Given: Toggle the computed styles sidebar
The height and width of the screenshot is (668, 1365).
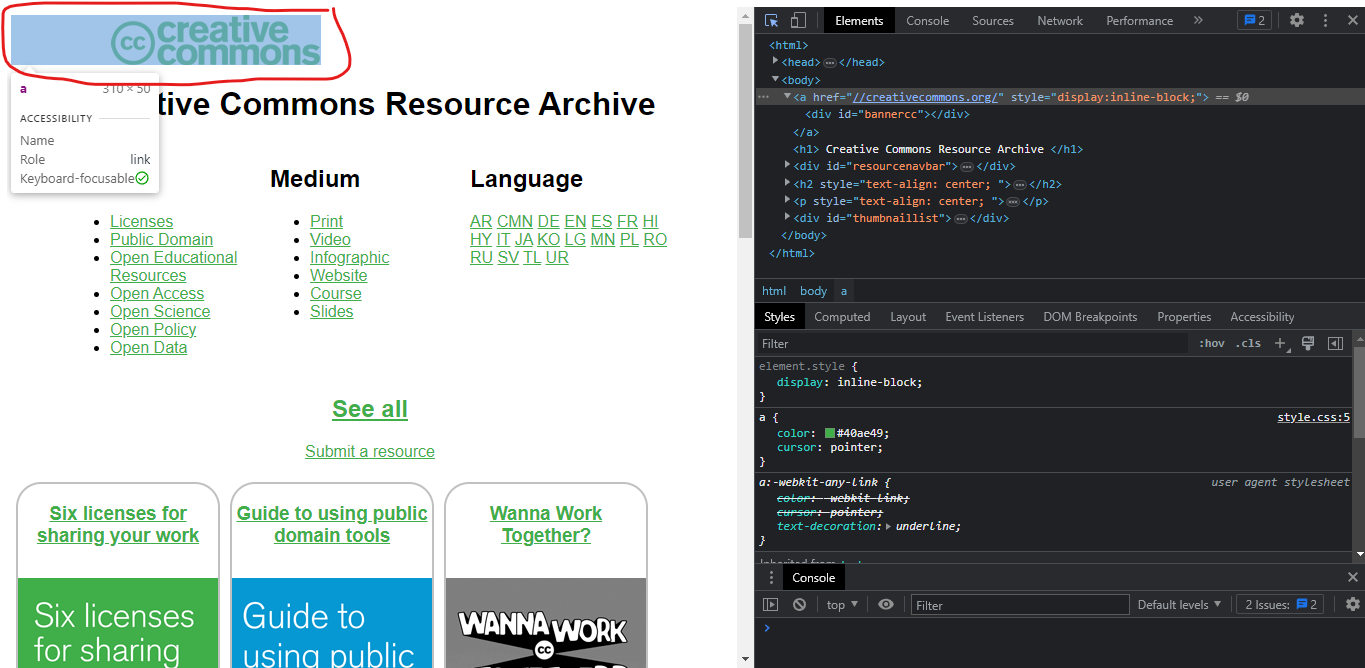Looking at the screenshot, I should coord(1336,343).
